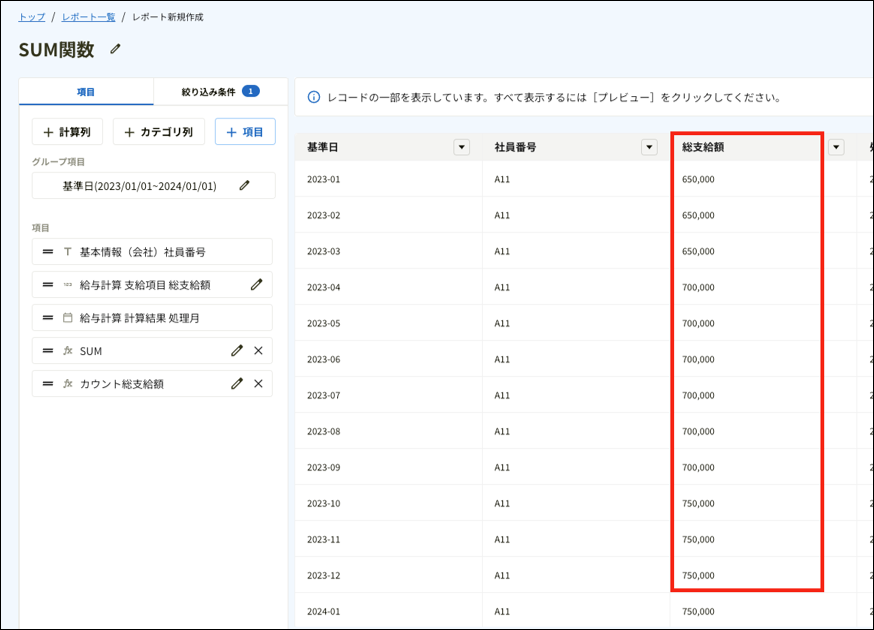
Task: Click the drag handle of 基本情報（会社）社員番号
Action: tap(47, 251)
